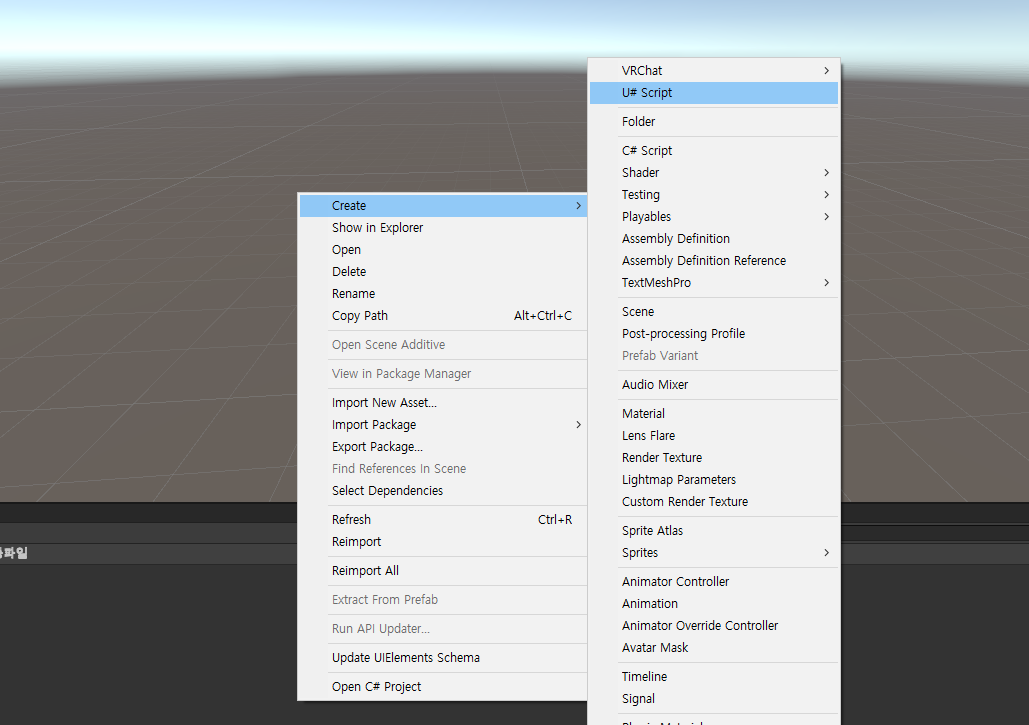Expand the Testing submenu

pos(714,195)
